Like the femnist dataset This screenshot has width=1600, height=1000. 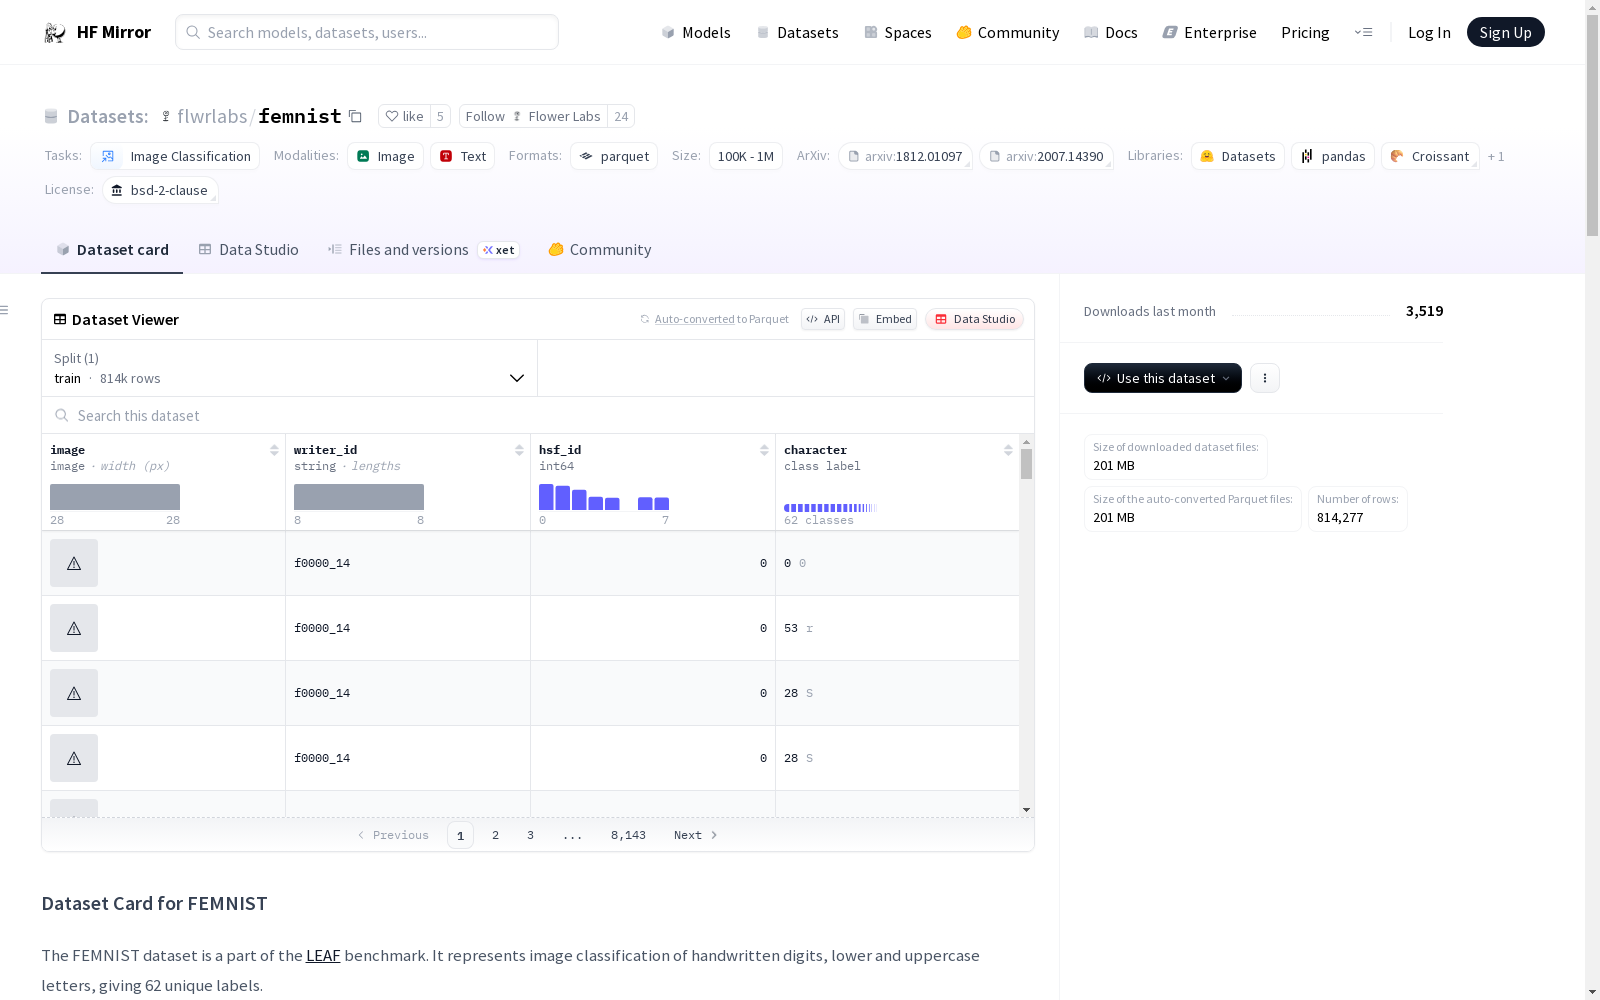(x=404, y=116)
